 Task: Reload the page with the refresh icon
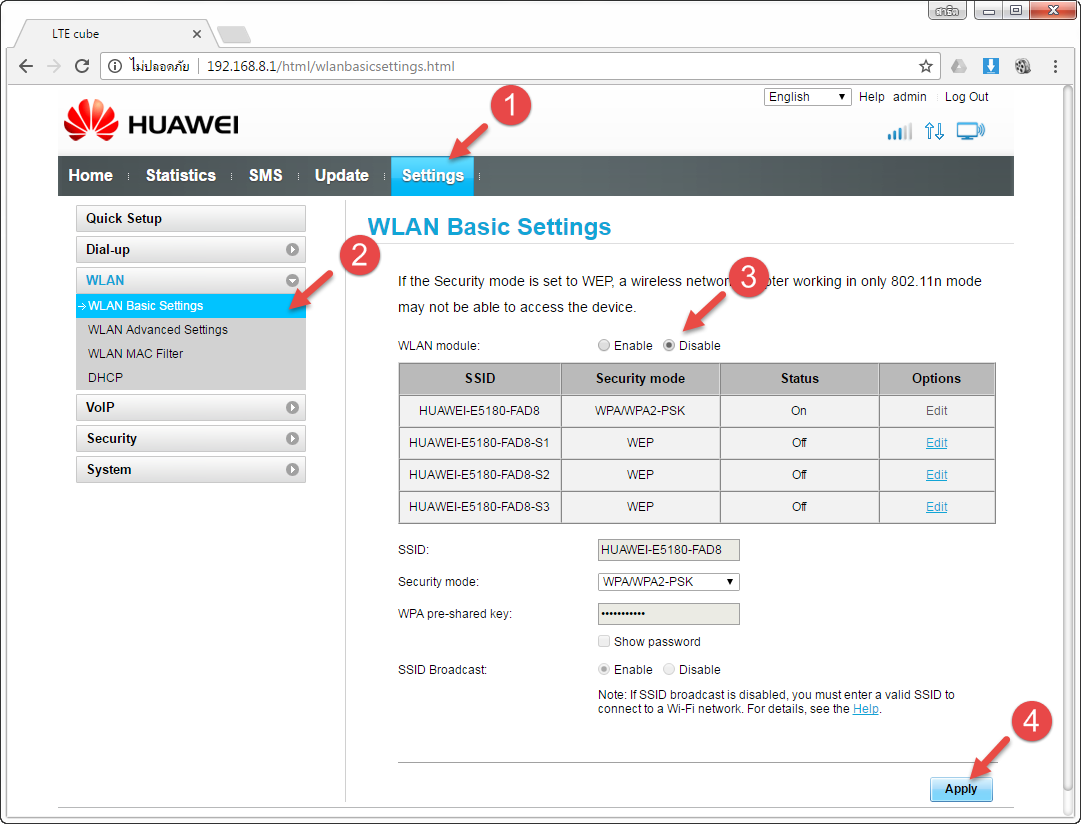click(x=82, y=66)
